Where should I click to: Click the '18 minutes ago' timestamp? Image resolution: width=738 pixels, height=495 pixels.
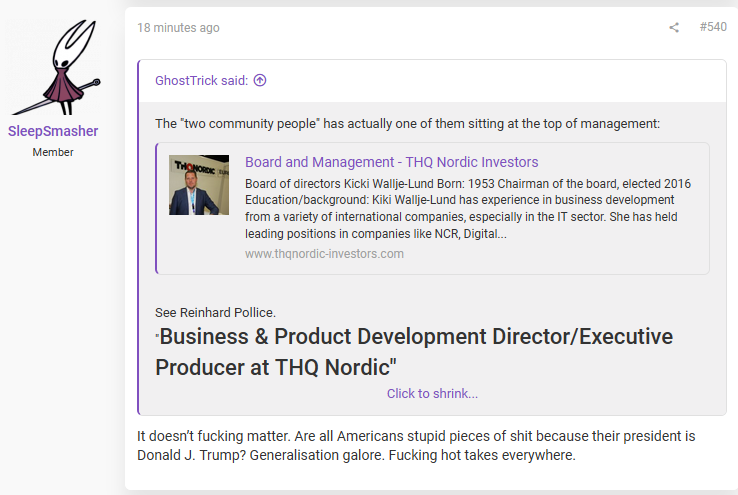pyautogui.click(x=178, y=28)
